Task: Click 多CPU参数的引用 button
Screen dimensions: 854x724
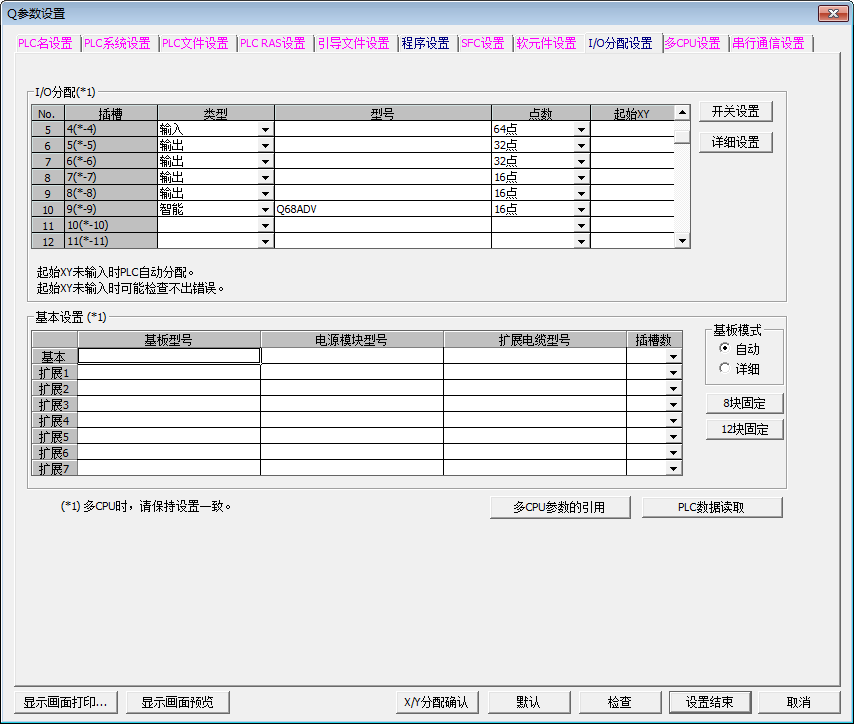Action: pos(560,507)
